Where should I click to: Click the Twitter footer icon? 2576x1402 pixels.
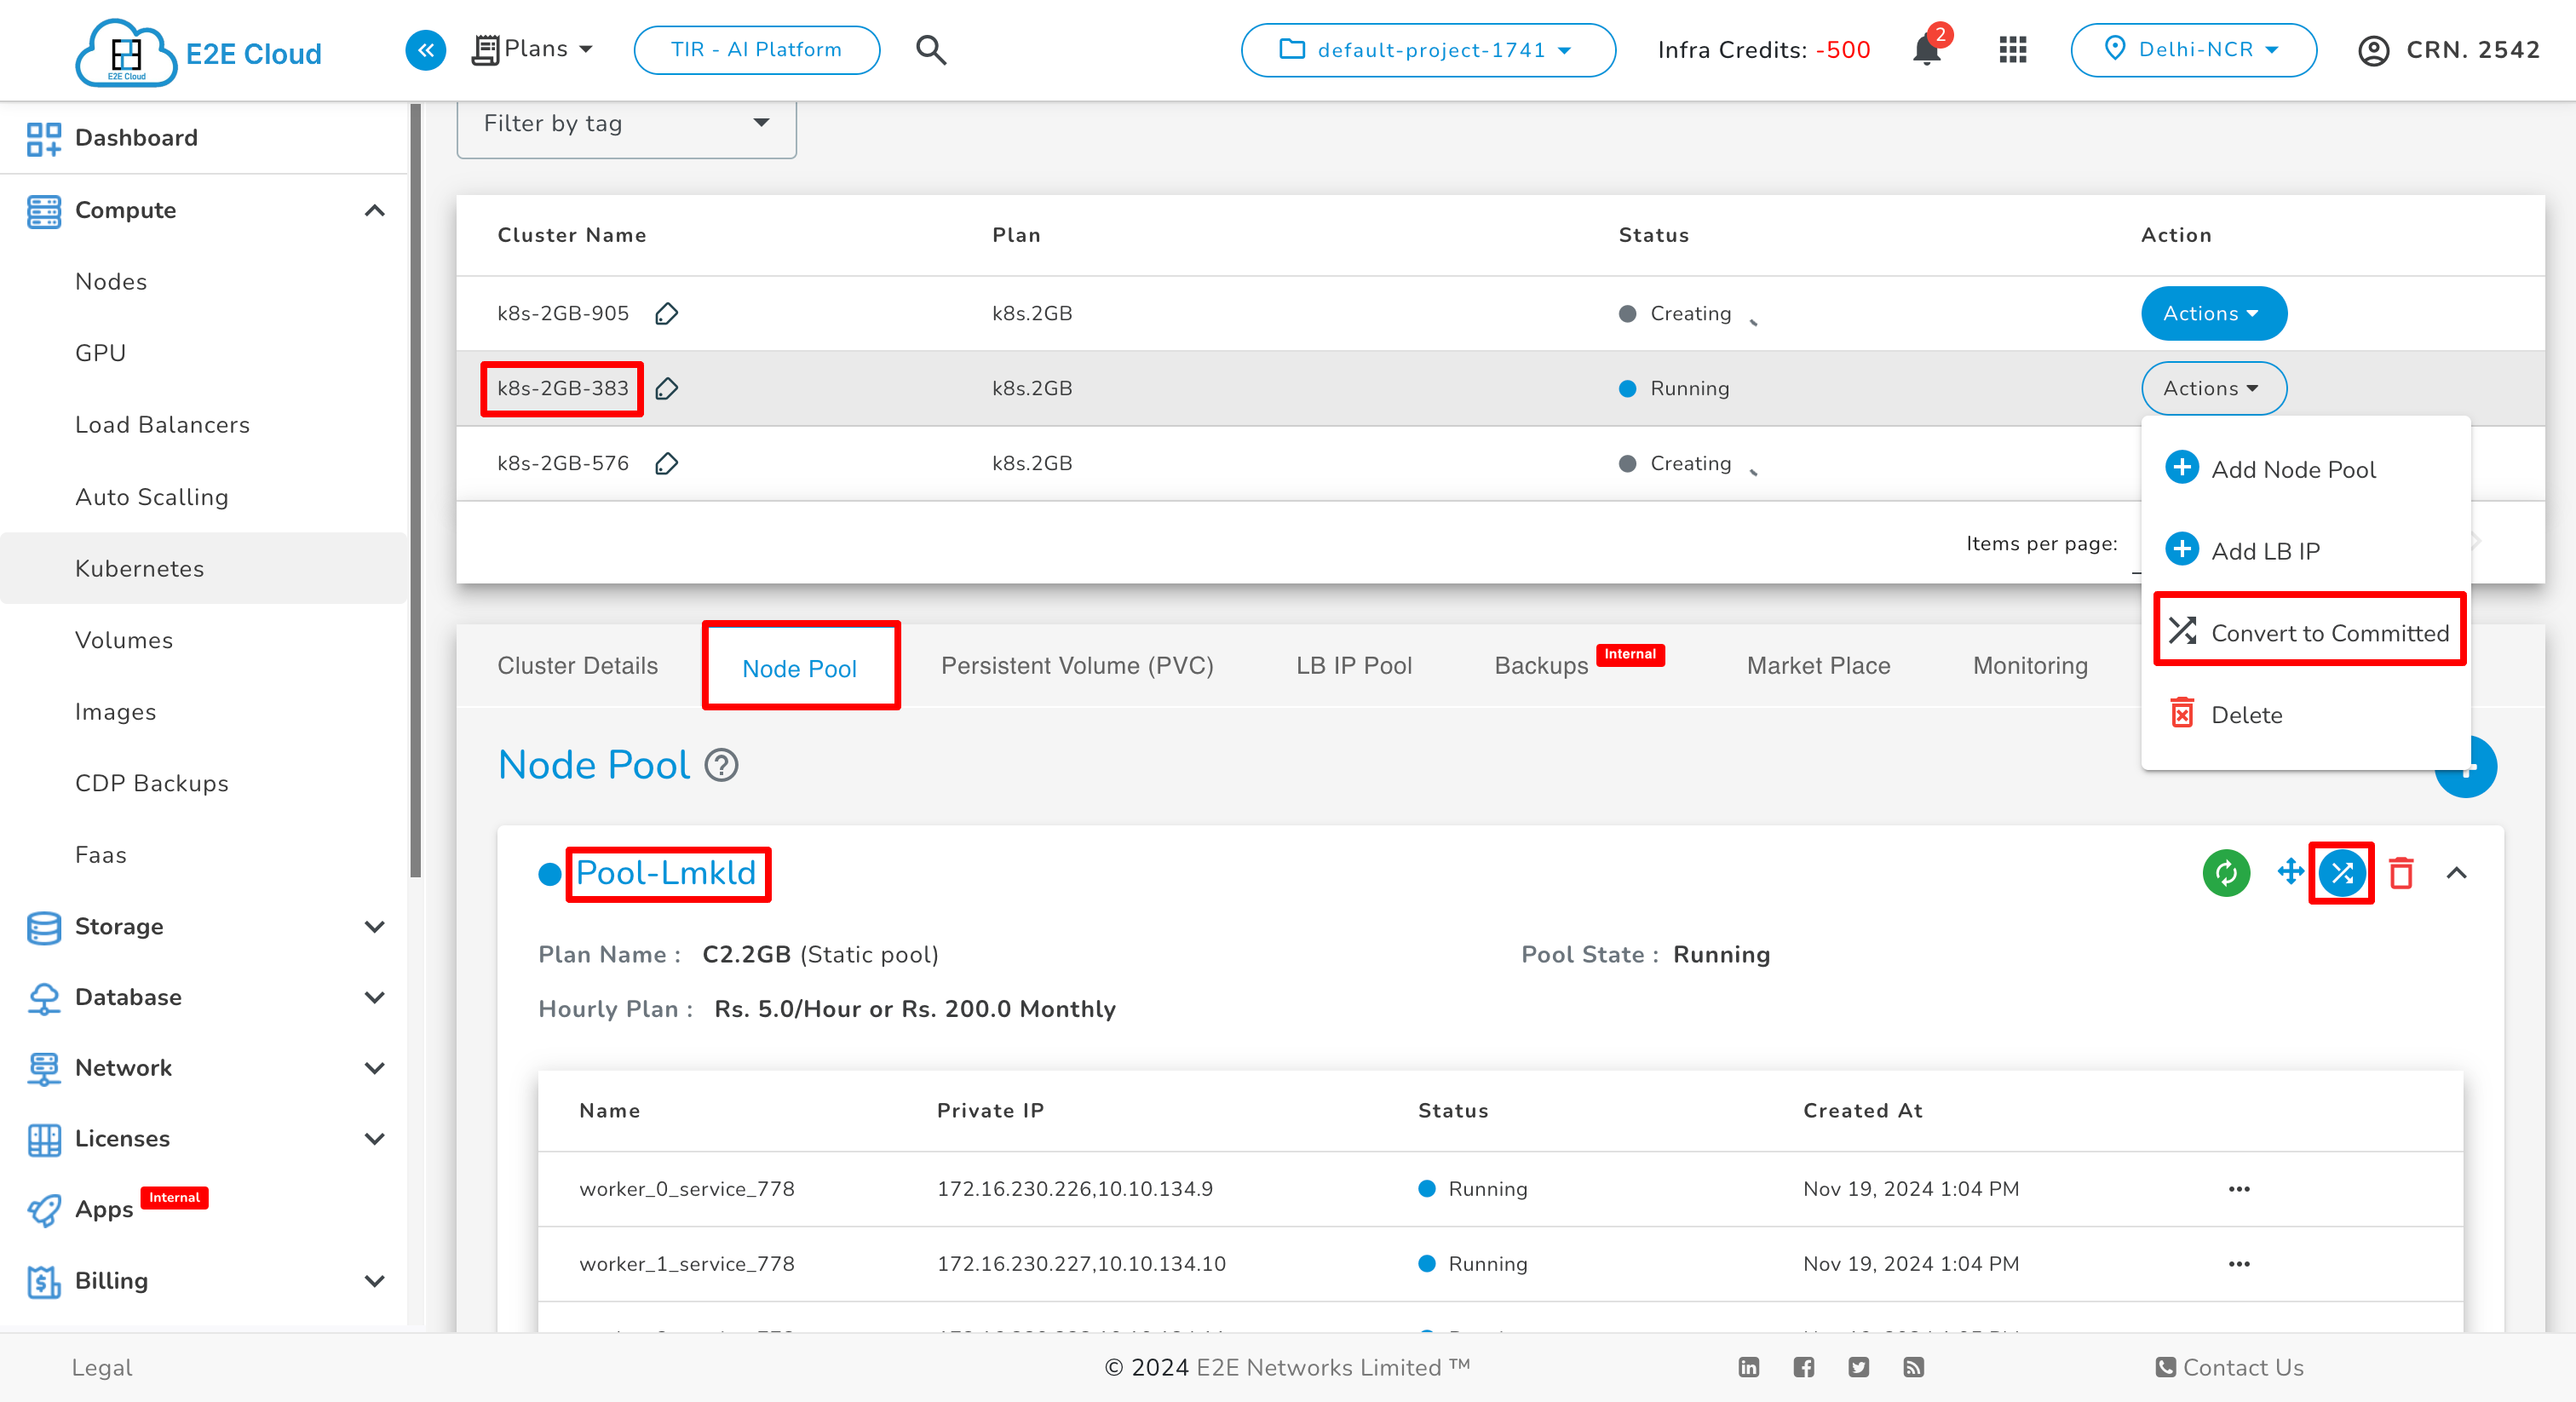pyautogui.click(x=1858, y=1367)
